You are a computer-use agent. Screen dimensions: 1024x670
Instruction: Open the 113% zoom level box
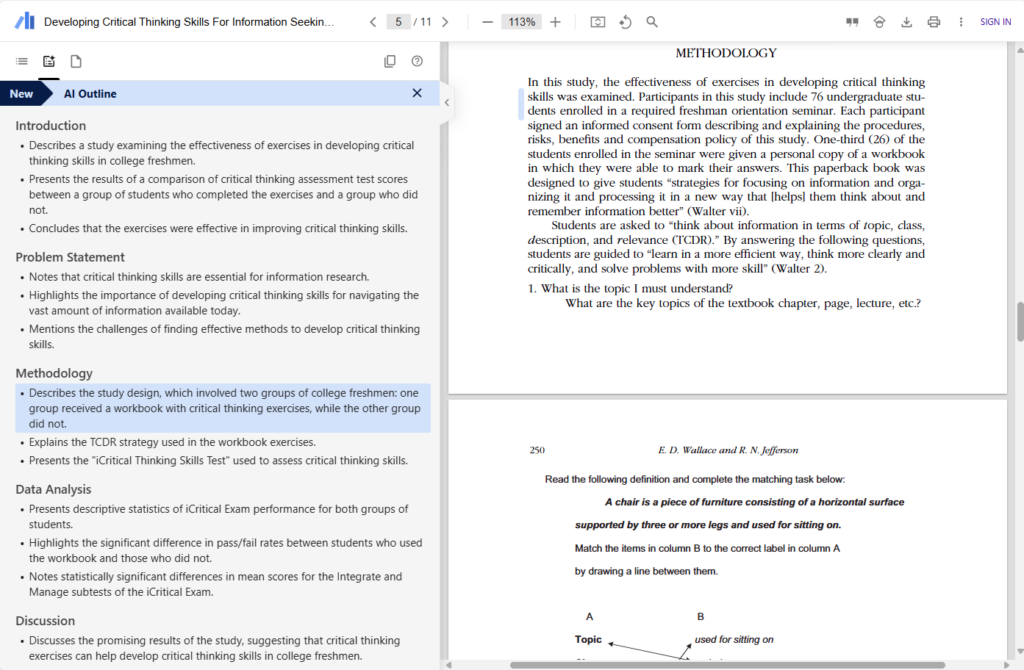click(x=521, y=22)
